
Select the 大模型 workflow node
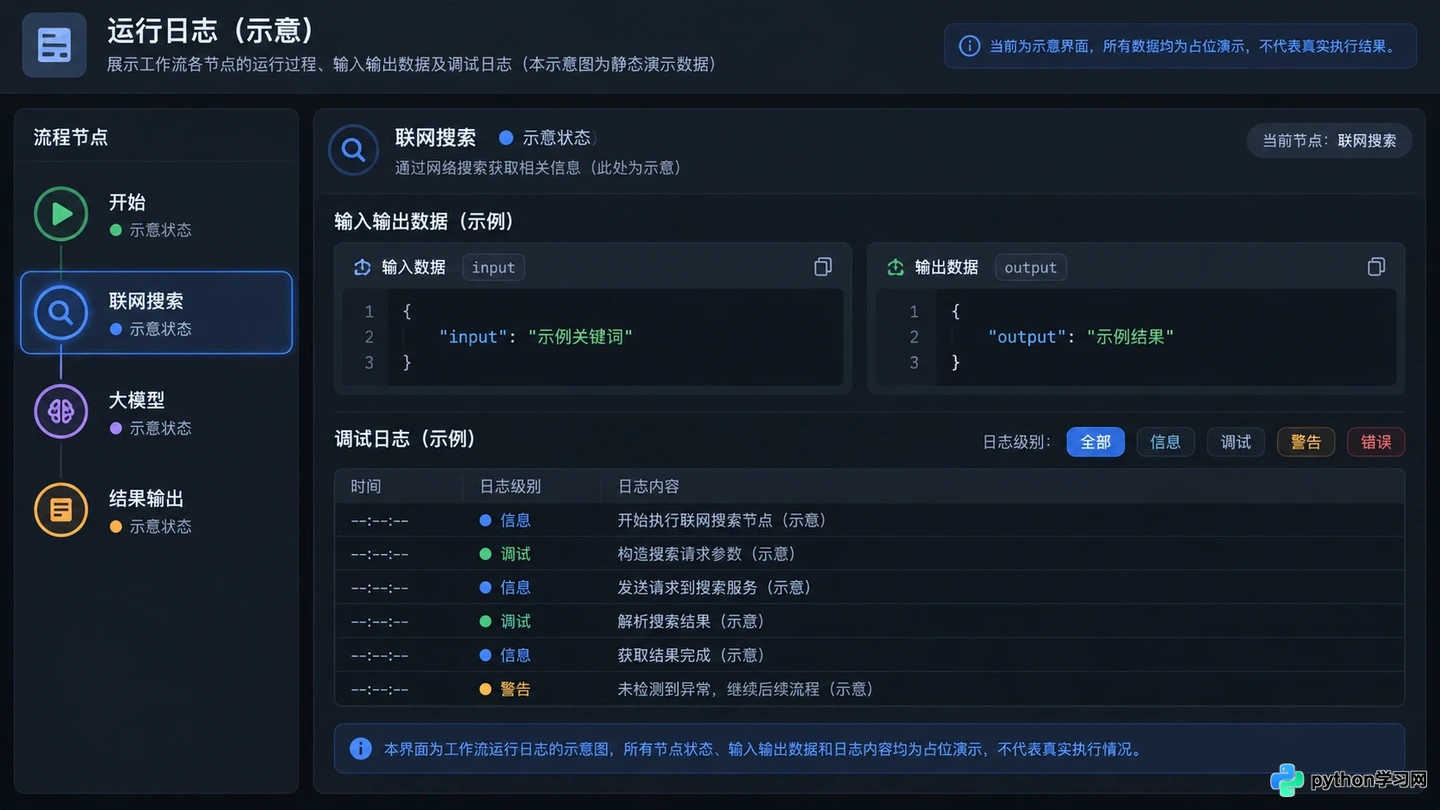(x=156, y=411)
